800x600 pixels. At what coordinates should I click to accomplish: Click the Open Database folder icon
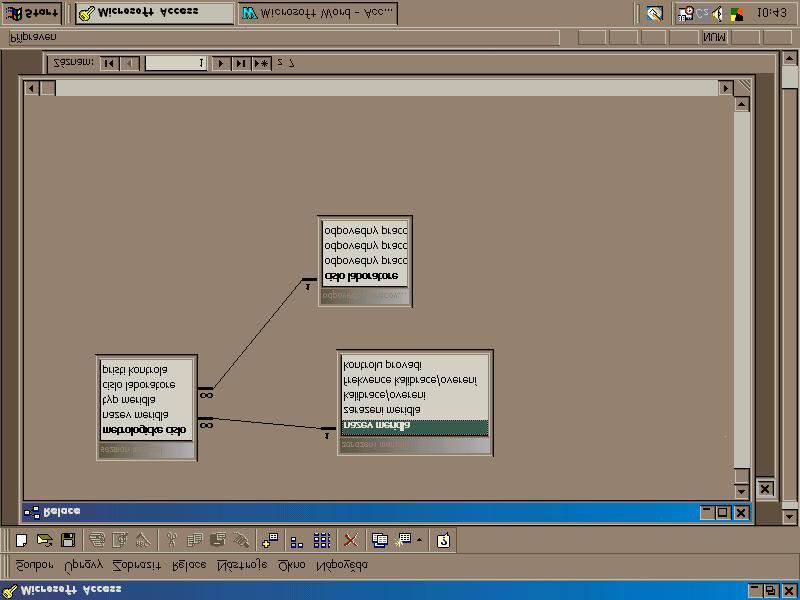coord(45,540)
